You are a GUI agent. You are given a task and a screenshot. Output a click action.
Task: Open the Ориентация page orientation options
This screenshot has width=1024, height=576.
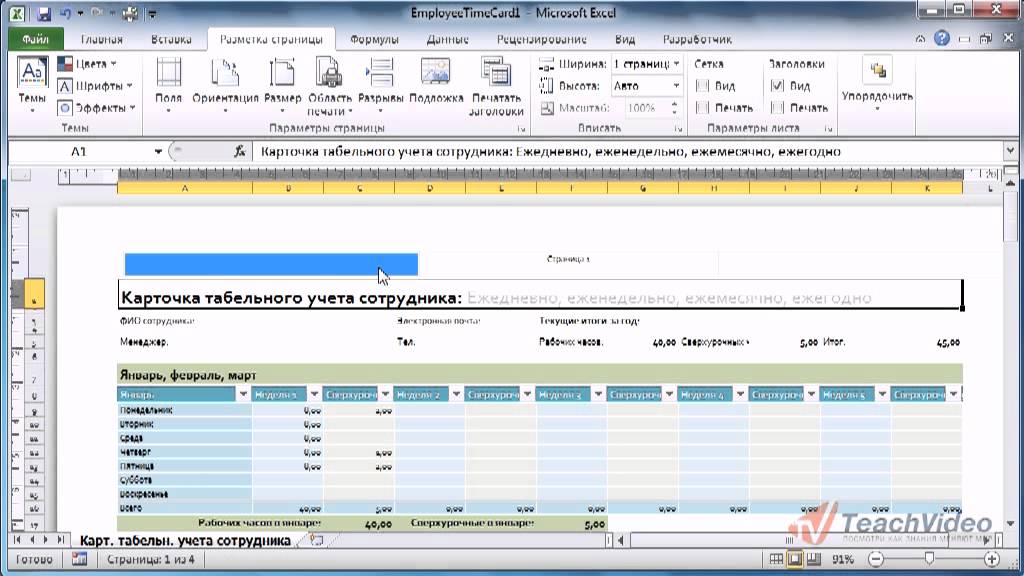coord(225,85)
